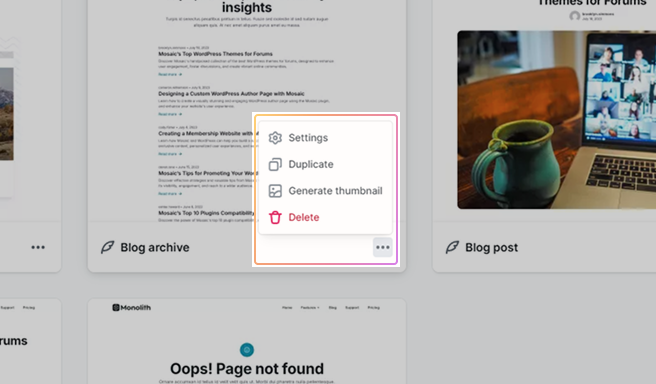Click the Blog archive template name
The width and height of the screenshot is (656, 384).
(155, 247)
